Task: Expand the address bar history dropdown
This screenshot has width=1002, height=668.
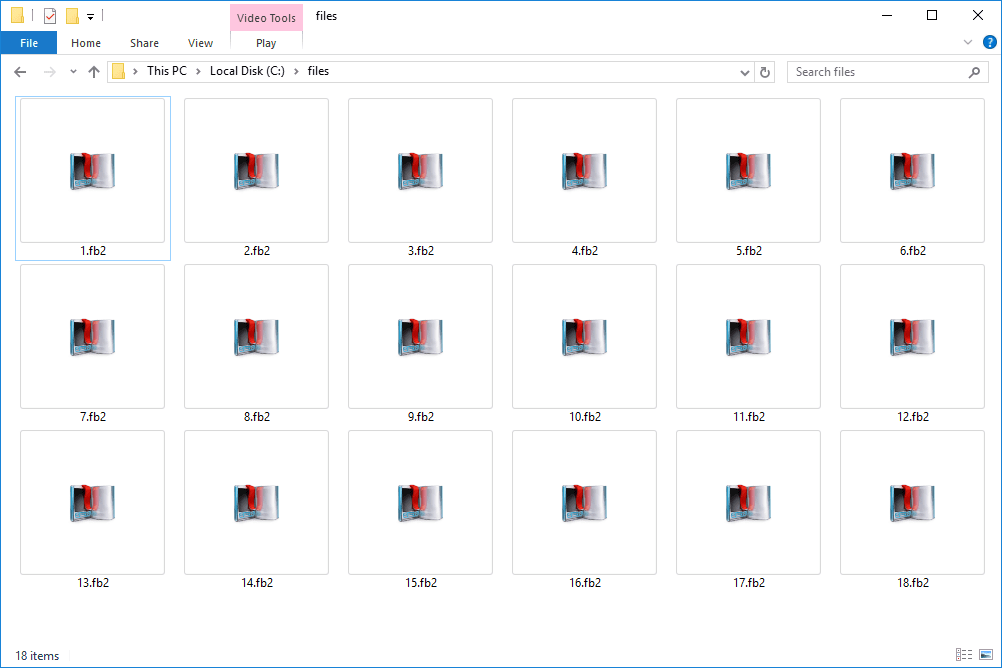Action: [745, 72]
